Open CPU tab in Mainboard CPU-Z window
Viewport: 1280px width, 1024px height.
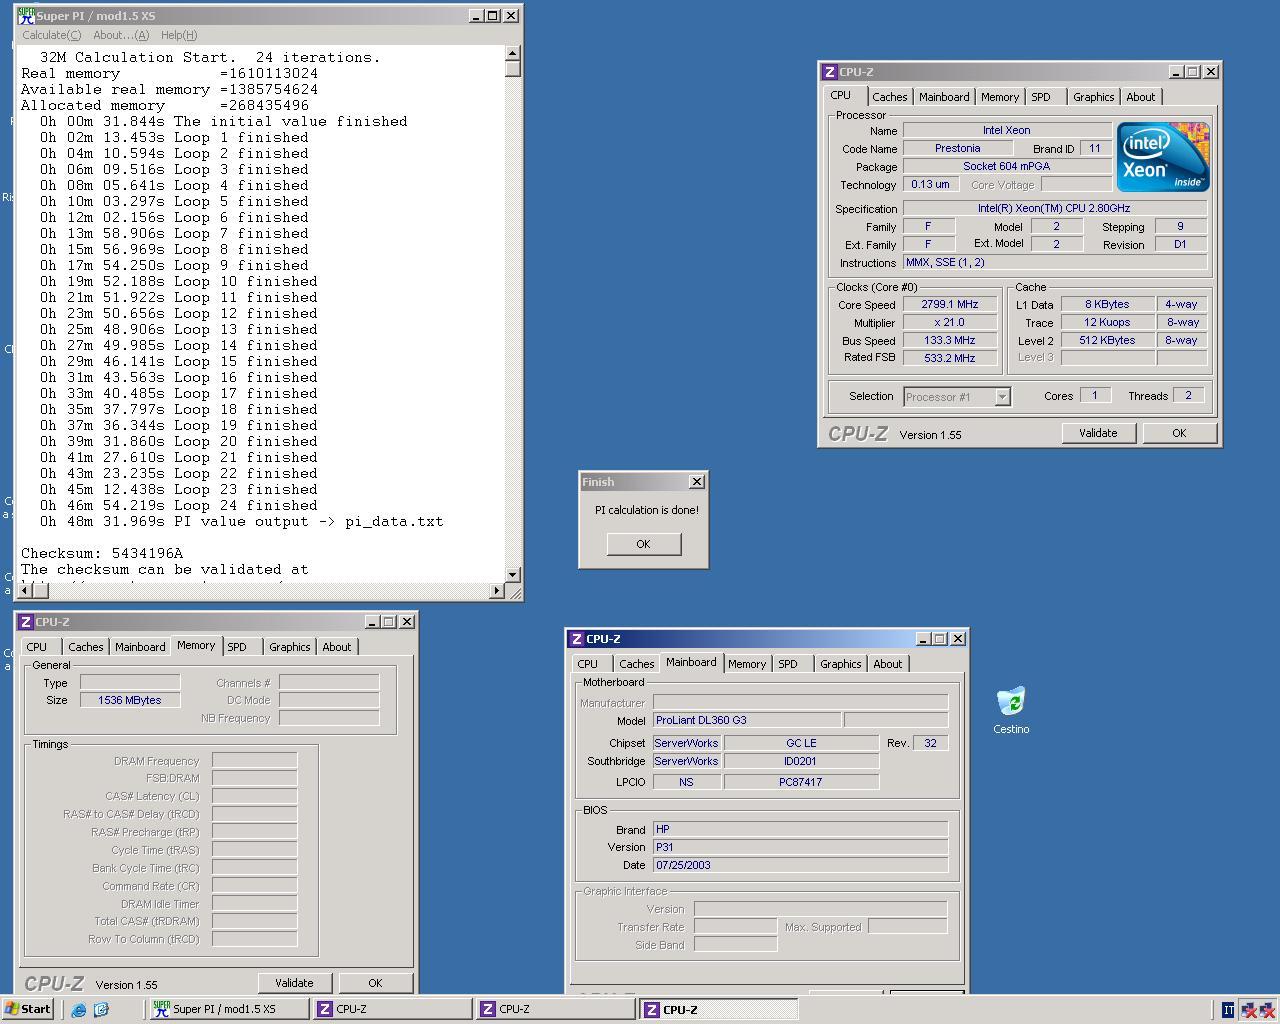point(588,664)
